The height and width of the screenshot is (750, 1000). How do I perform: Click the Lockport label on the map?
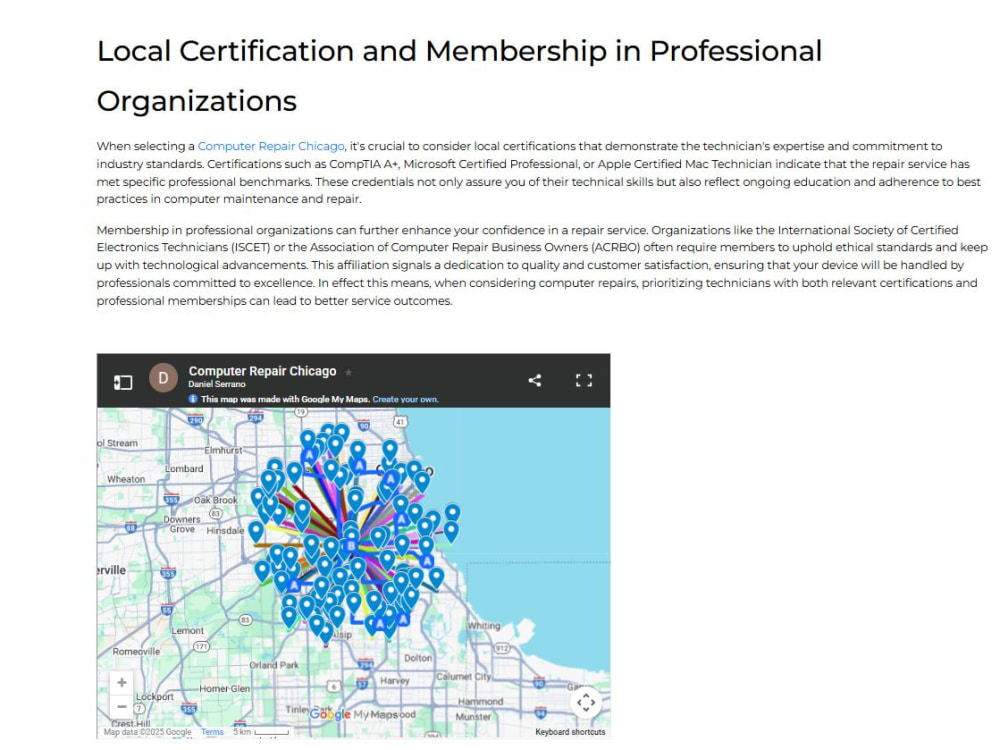point(154,696)
